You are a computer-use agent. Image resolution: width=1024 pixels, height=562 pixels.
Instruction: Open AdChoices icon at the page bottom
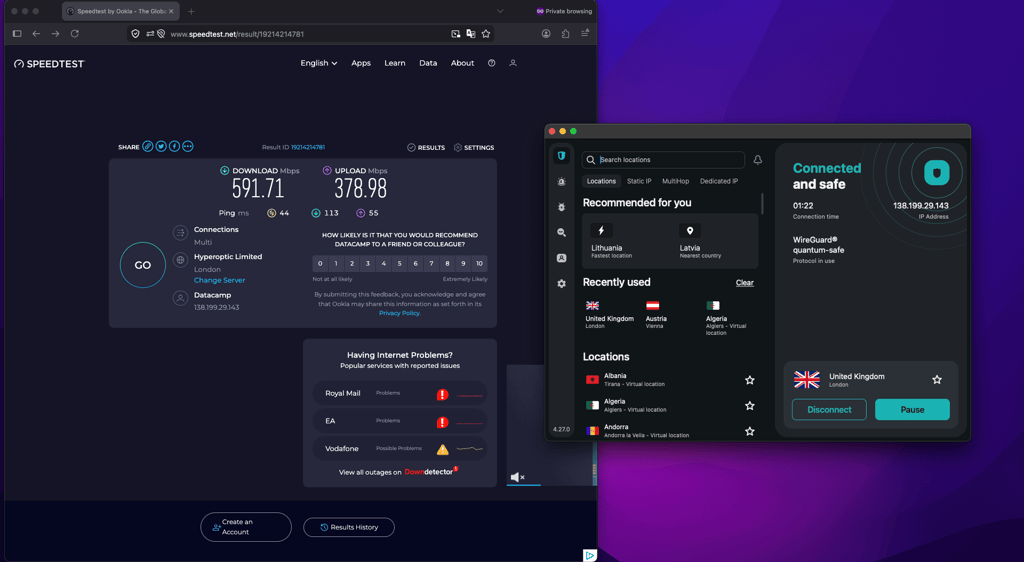click(590, 555)
